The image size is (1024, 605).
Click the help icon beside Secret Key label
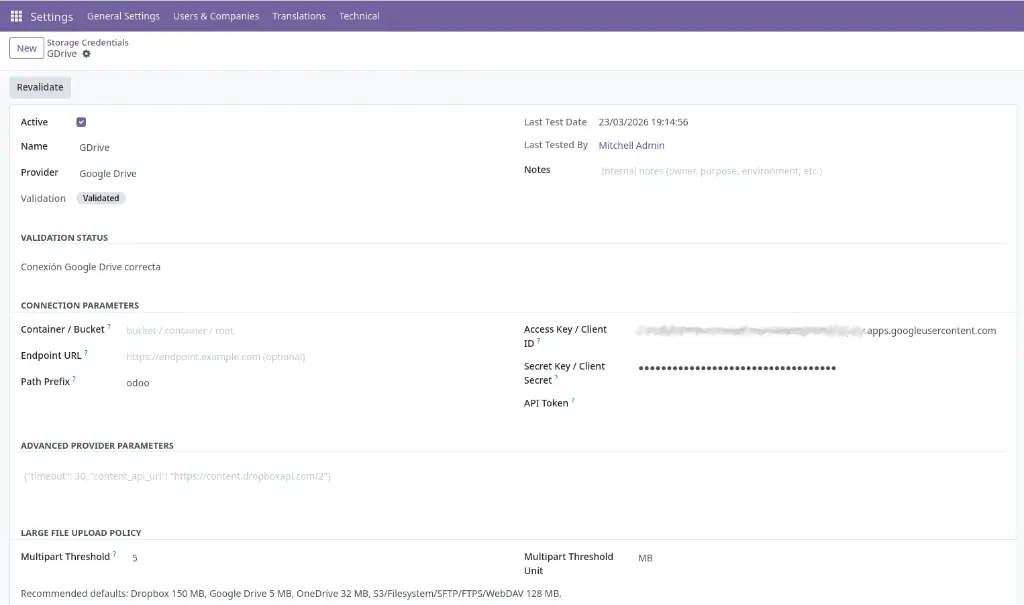(x=556, y=378)
